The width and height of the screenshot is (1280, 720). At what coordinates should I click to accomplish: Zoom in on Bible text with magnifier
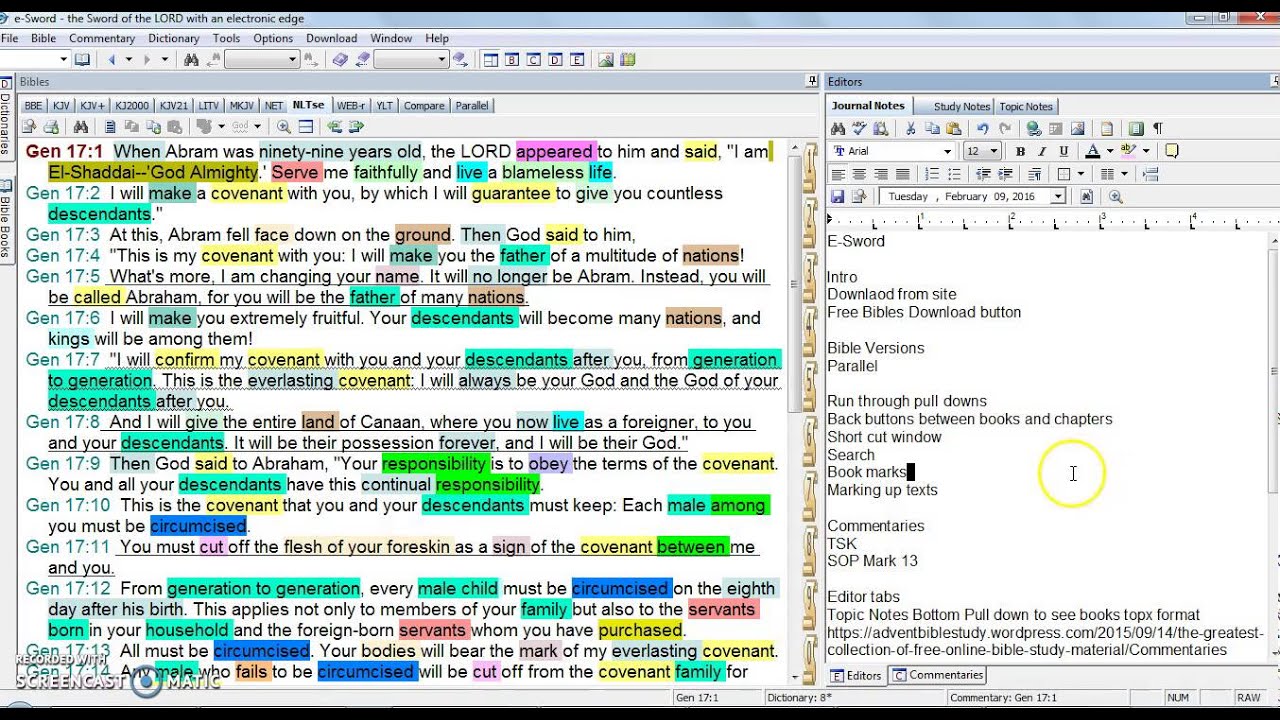tap(284, 127)
